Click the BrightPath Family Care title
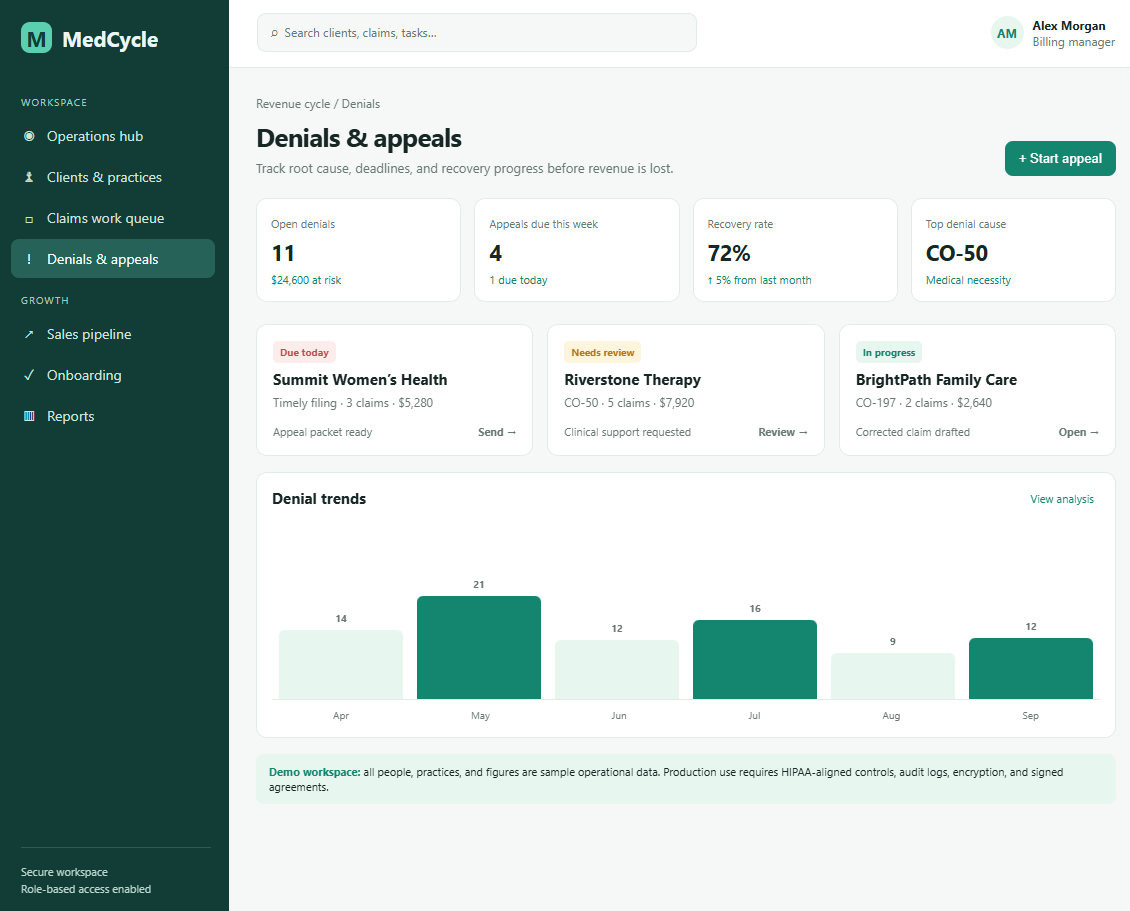Viewport: 1130px width, 911px height. [x=936, y=380]
